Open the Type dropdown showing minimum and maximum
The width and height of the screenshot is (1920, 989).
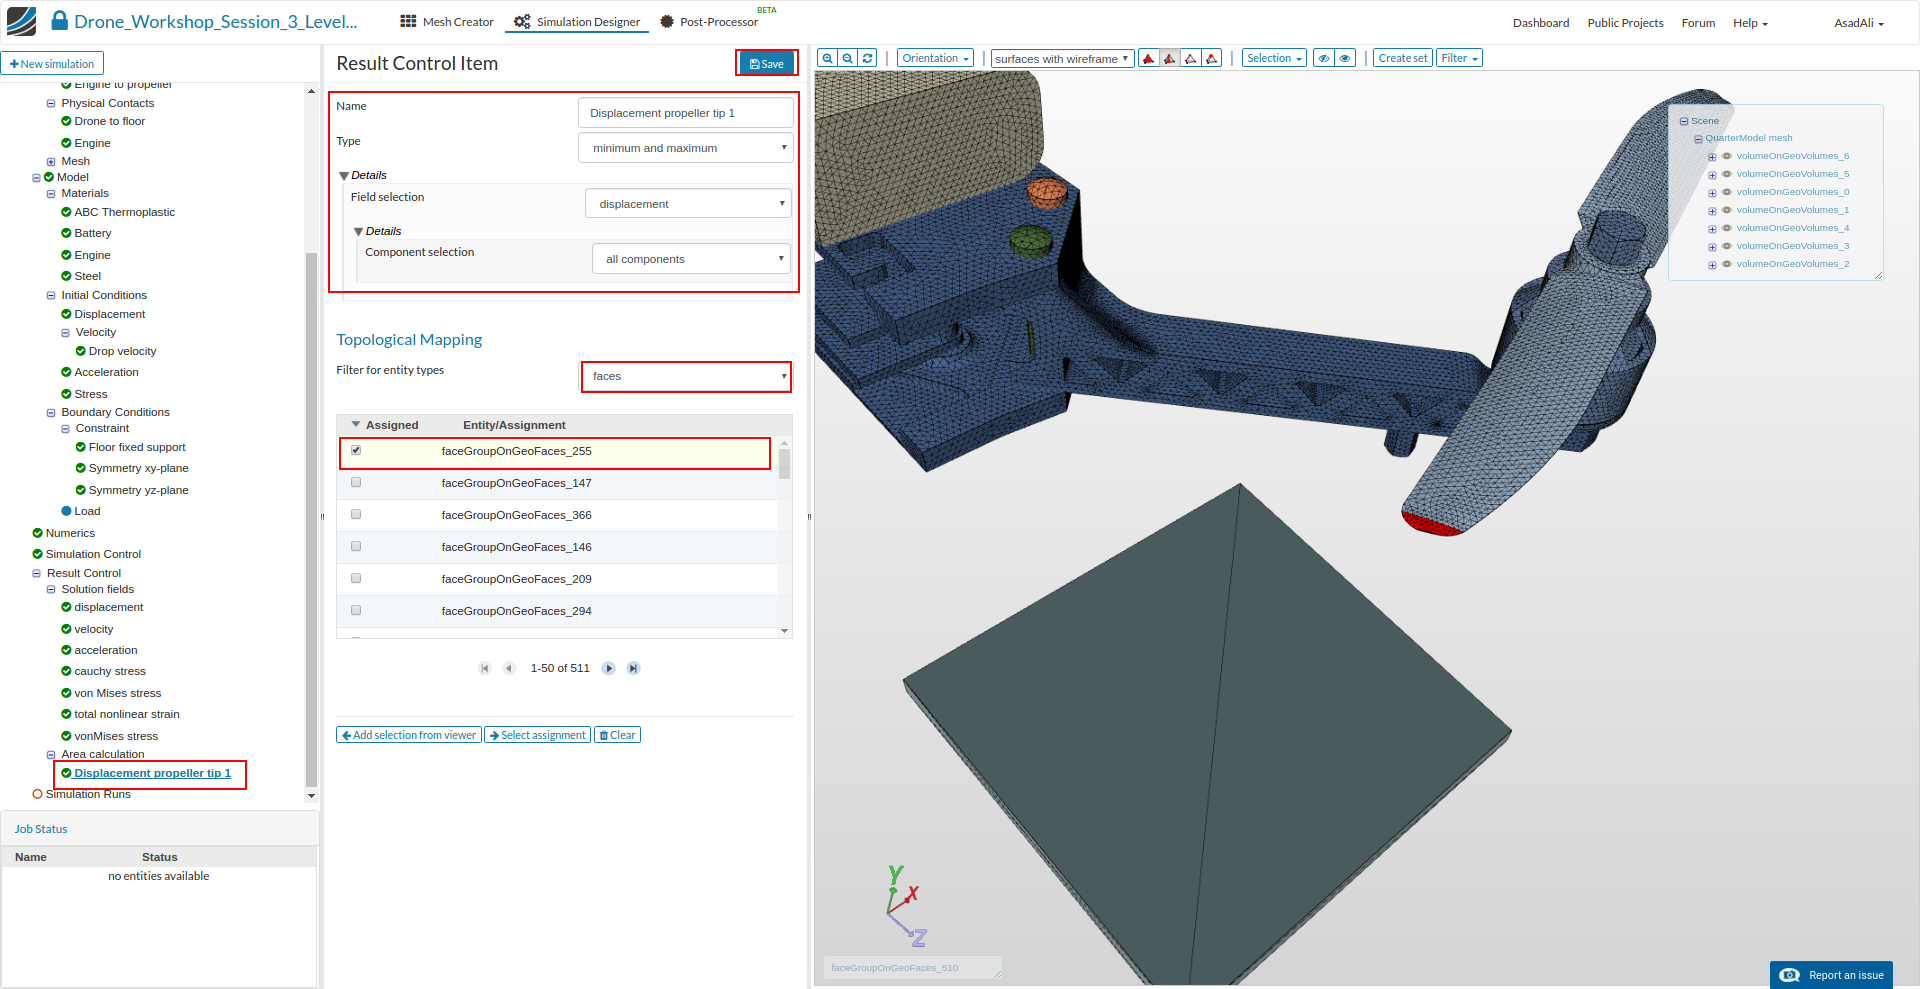click(x=686, y=148)
